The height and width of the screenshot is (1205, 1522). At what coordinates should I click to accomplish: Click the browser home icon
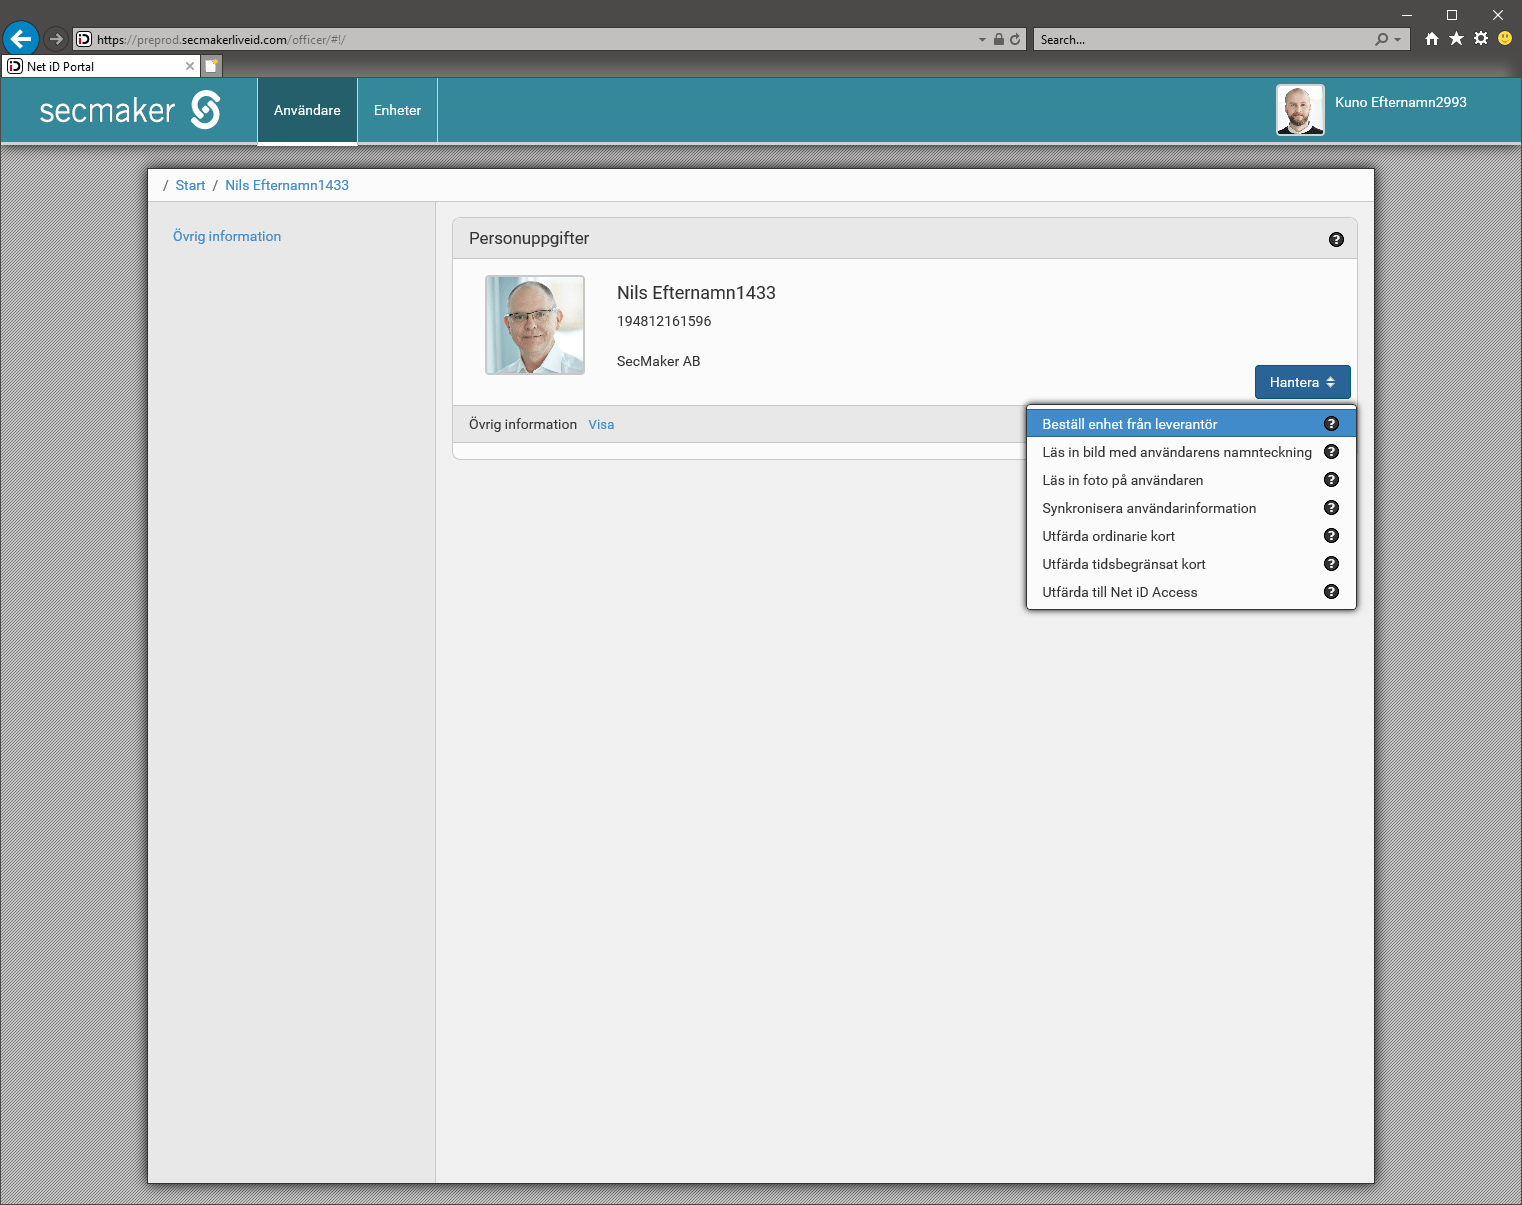click(1432, 39)
